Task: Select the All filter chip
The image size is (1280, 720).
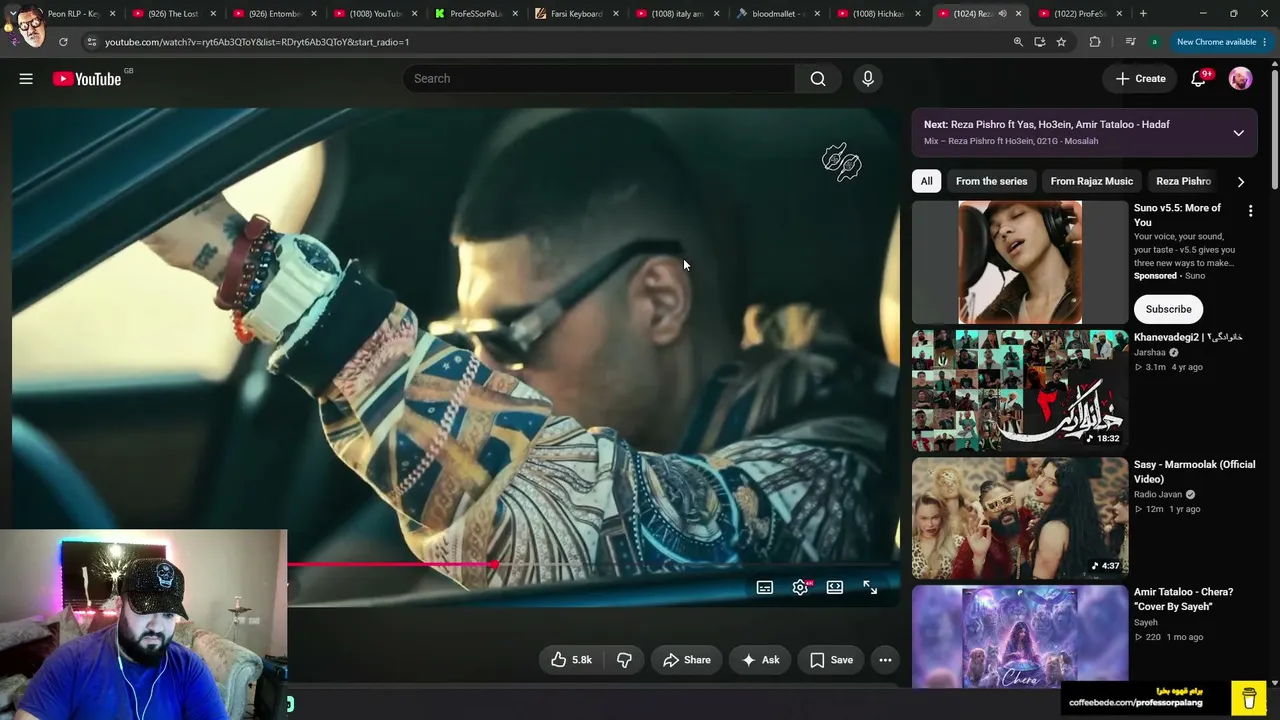Action: (x=927, y=181)
